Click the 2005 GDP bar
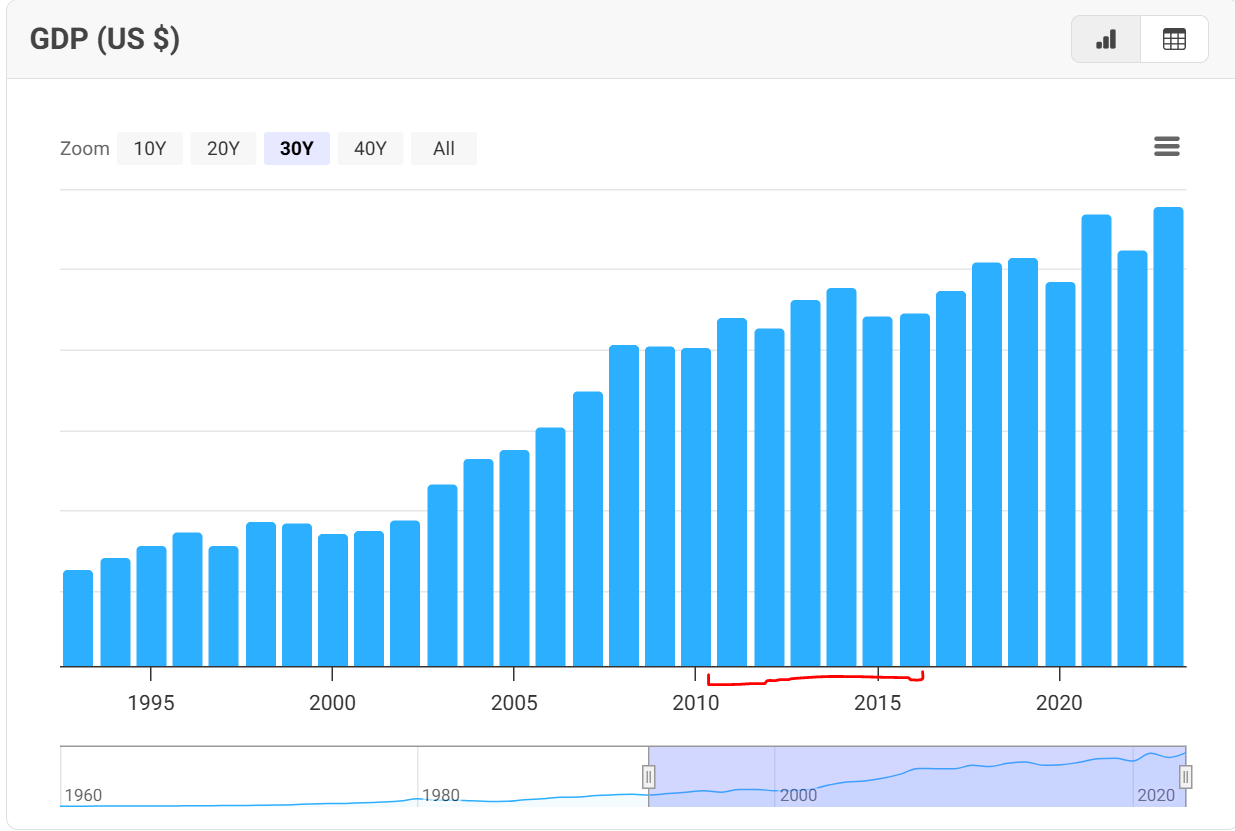 tap(515, 558)
